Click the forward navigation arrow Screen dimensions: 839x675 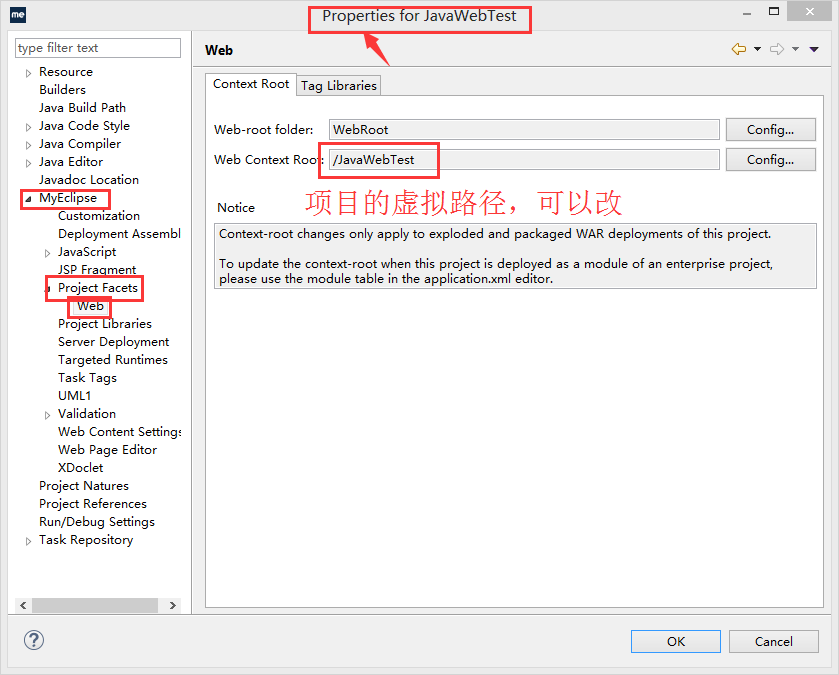[x=777, y=49]
